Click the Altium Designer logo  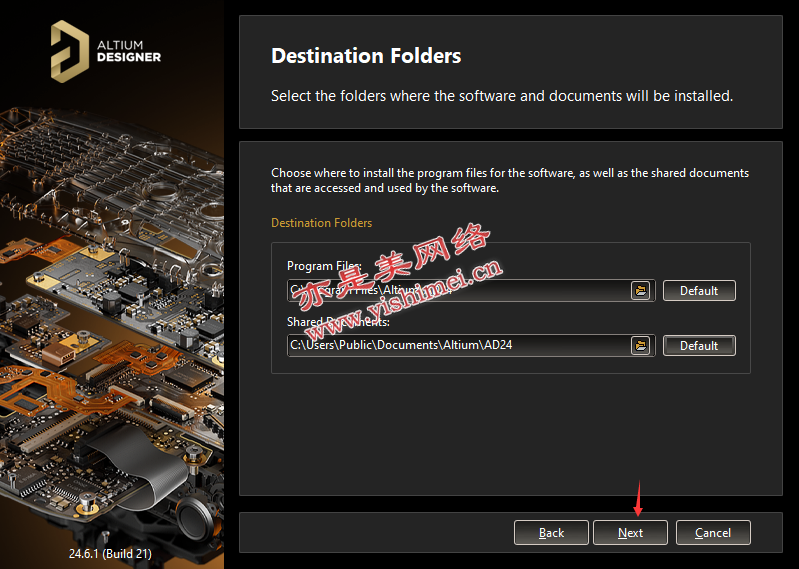coord(105,51)
